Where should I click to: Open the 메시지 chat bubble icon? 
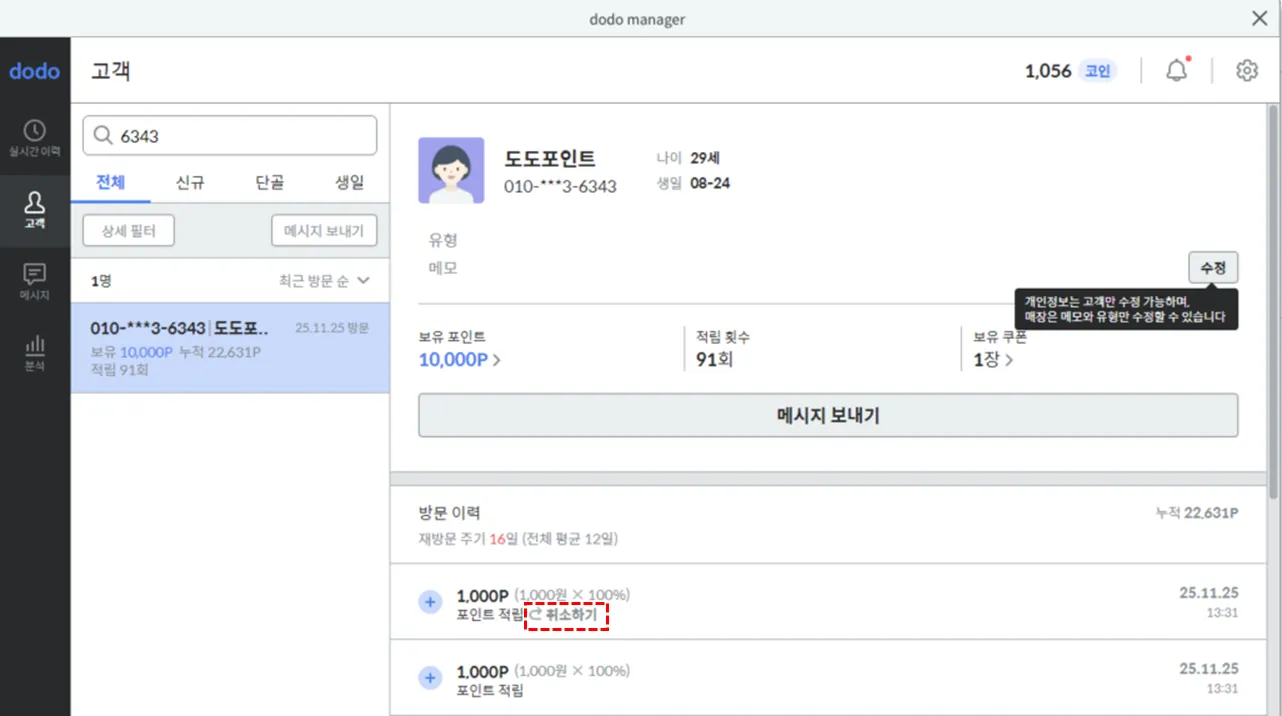pos(35,275)
